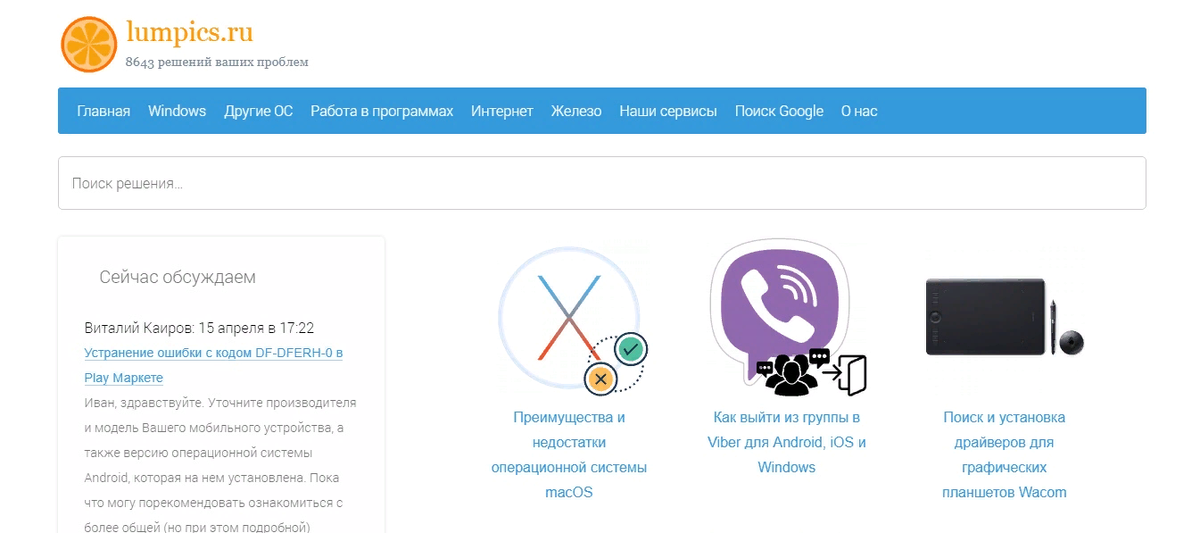This screenshot has width=1200, height=533.
Task: Choose the Интернет navigation item
Action: 502,111
